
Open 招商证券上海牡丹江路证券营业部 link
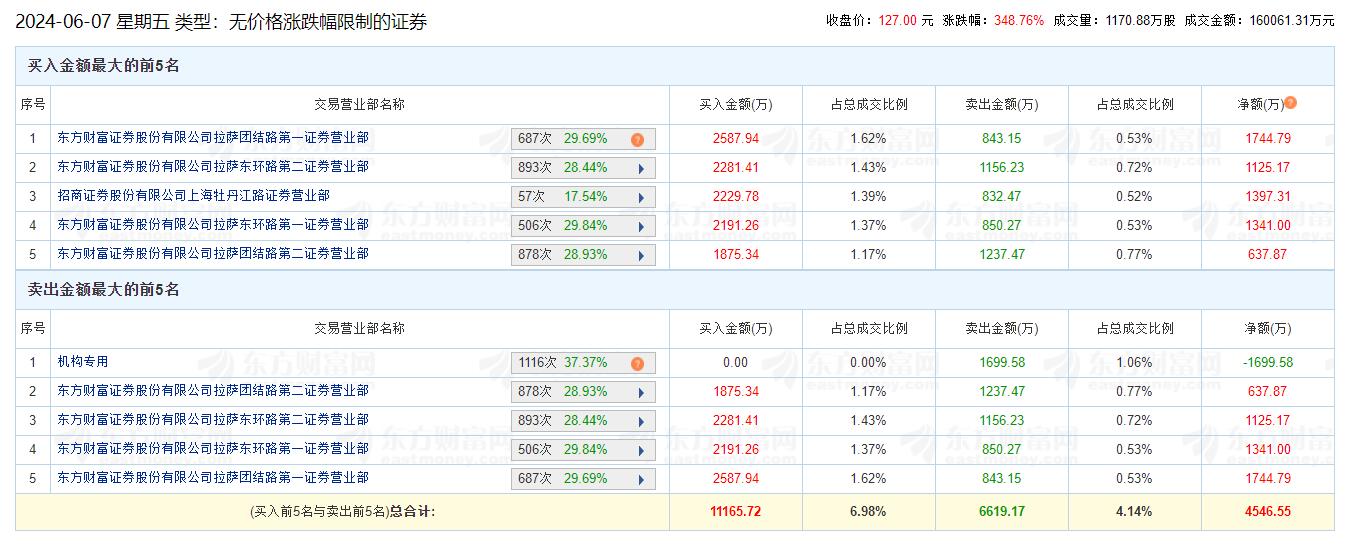[x=193, y=196]
